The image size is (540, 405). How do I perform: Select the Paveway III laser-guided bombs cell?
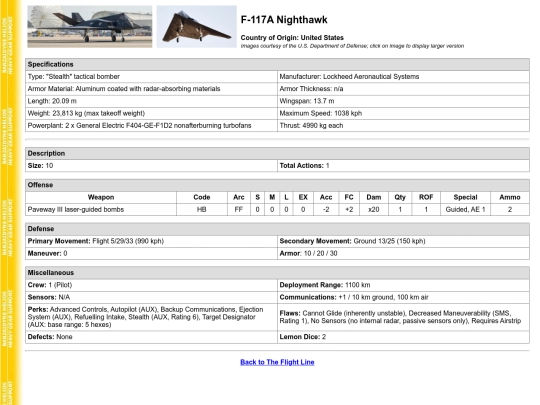(101, 209)
